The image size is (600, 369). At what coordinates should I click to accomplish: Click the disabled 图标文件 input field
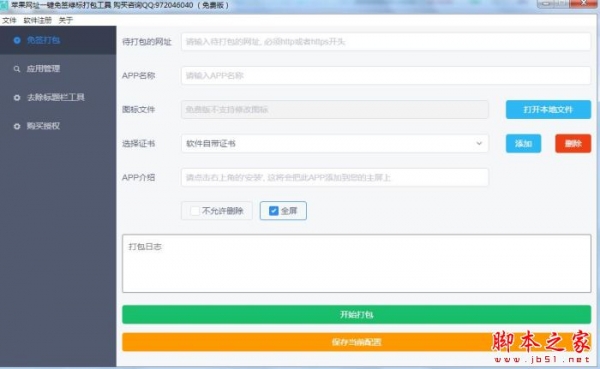pos(335,109)
